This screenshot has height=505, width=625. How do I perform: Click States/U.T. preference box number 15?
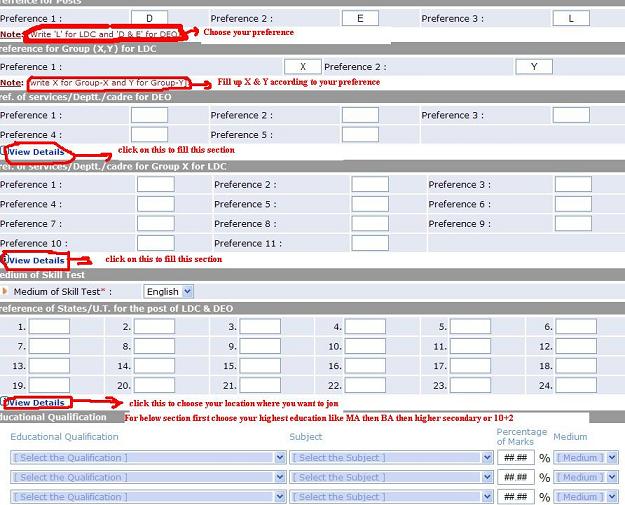[x=260, y=365]
